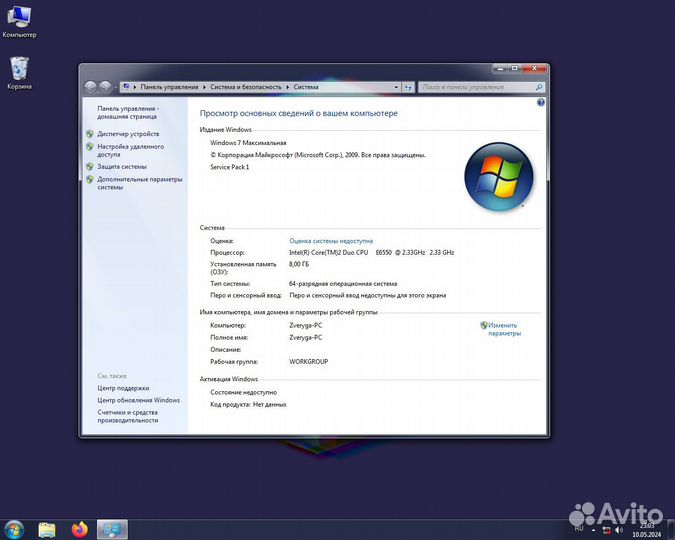Click Код продукта: Нет данных text
Screen dimensions: 675x540
coord(248,404)
